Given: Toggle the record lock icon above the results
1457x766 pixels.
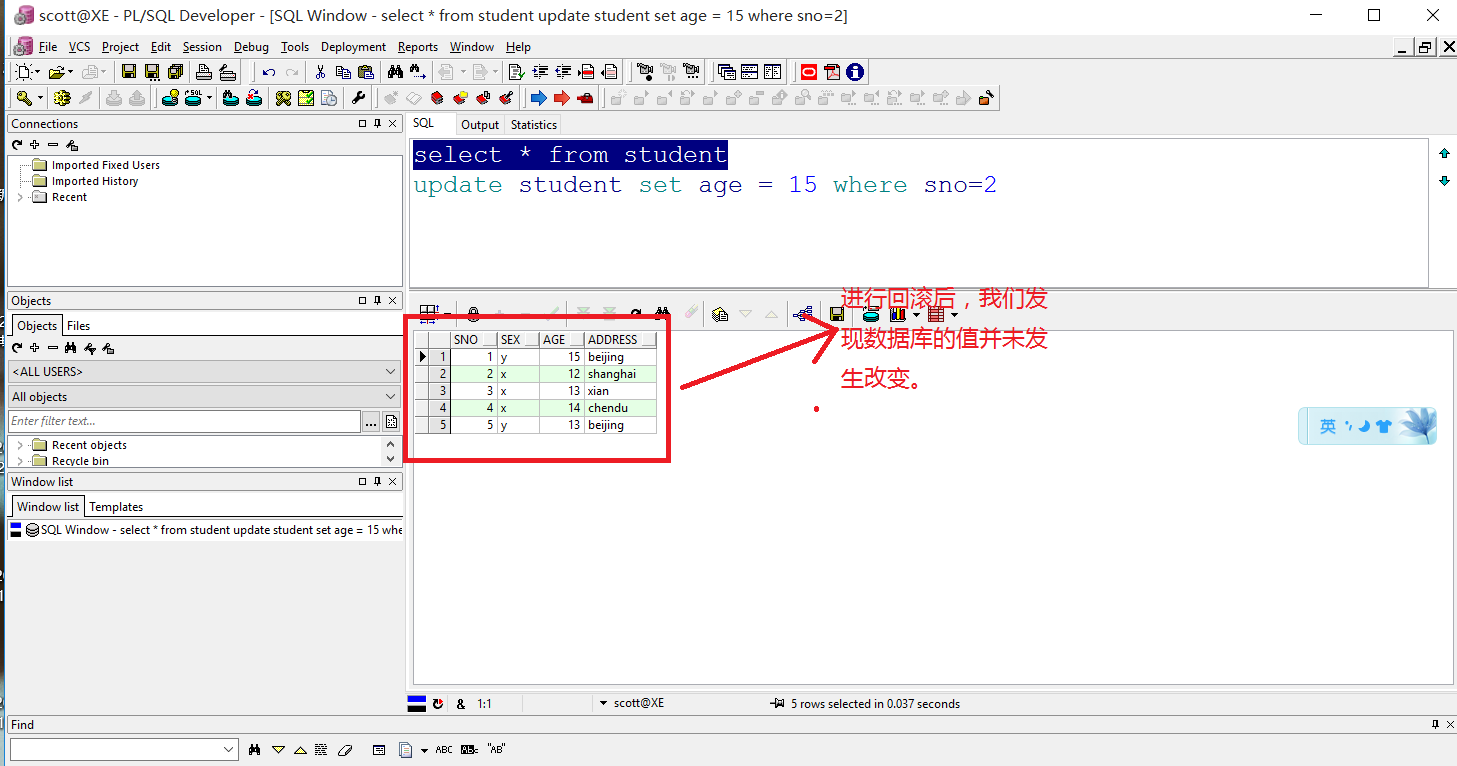Looking at the screenshot, I should click(x=473, y=313).
